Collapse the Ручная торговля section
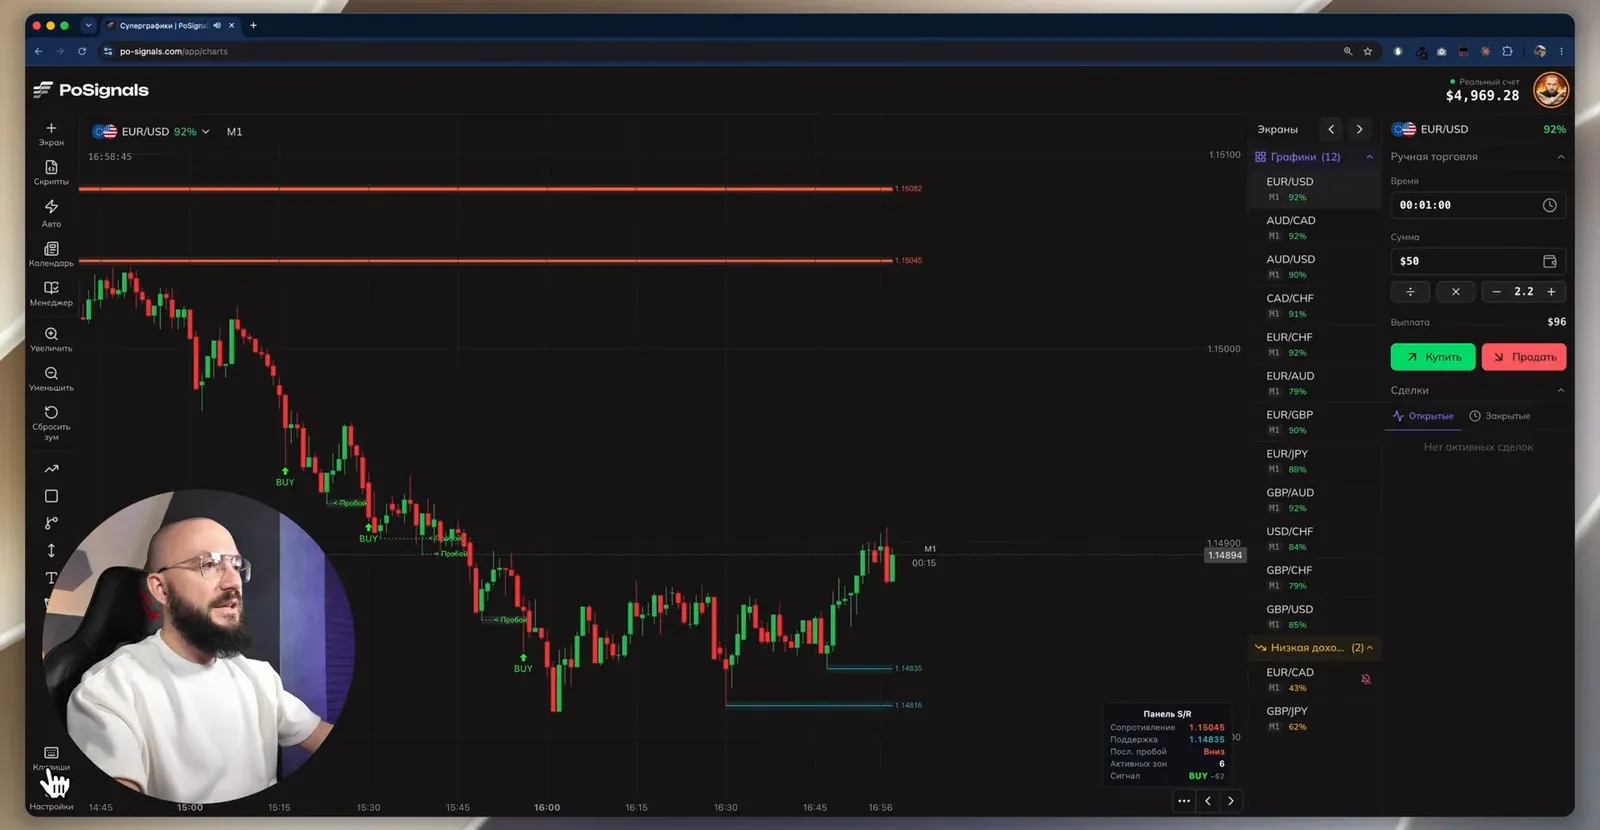The width and height of the screenshot is (1600, 830). pos(1561,157)
